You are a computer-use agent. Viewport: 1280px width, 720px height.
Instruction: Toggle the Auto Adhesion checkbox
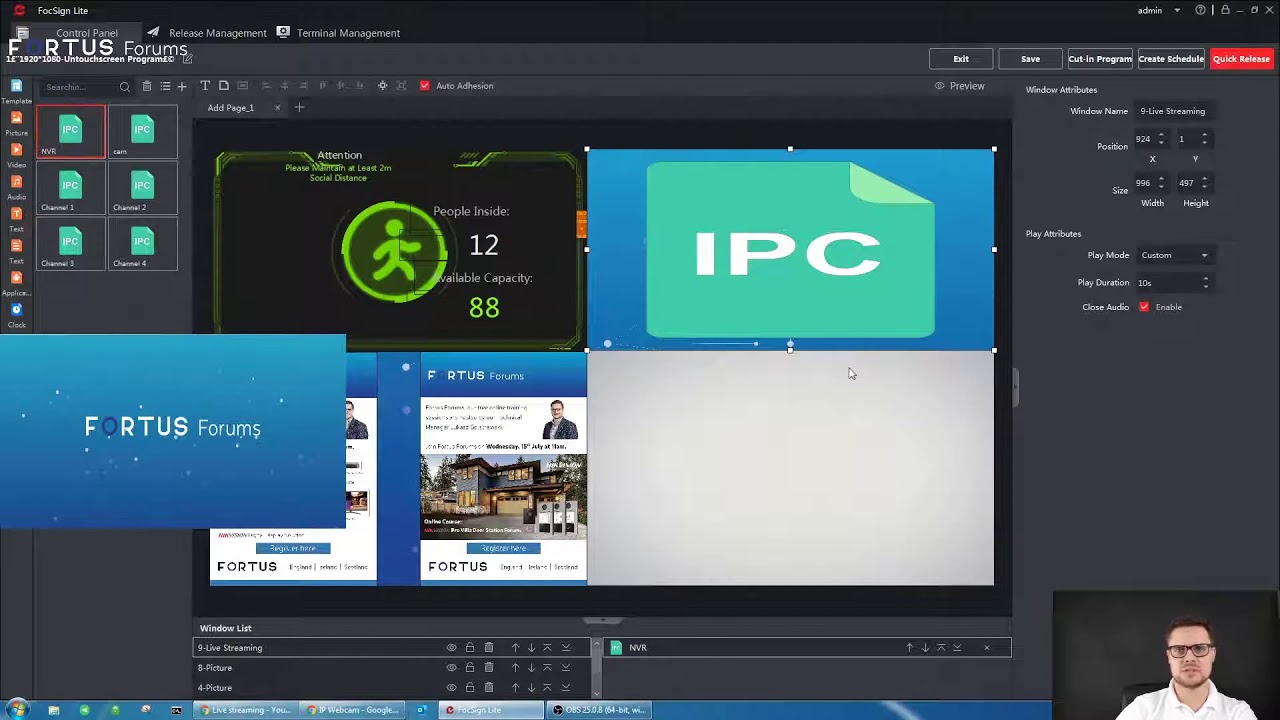(425, 86)
